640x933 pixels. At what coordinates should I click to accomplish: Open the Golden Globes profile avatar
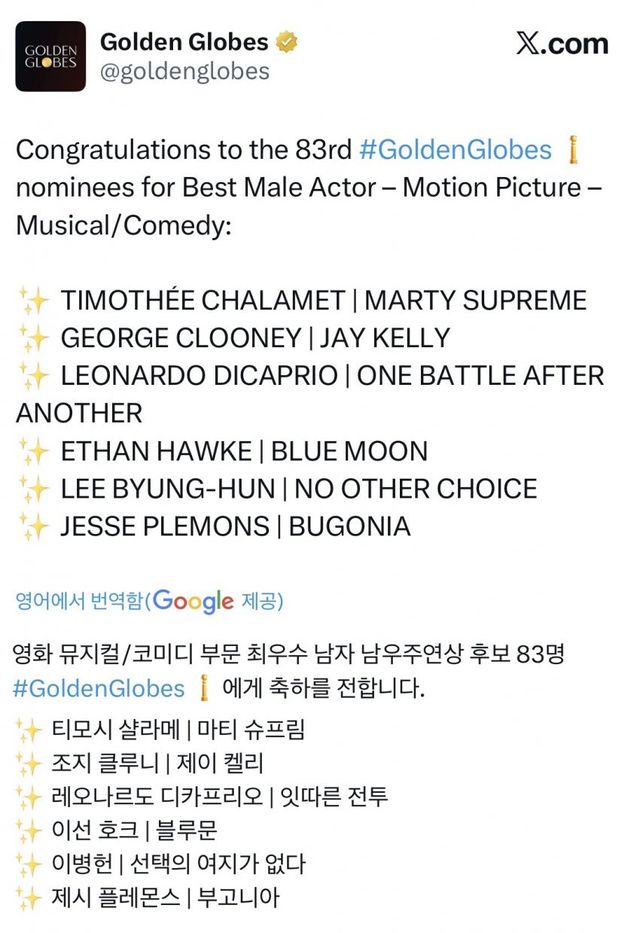point(51,56)
